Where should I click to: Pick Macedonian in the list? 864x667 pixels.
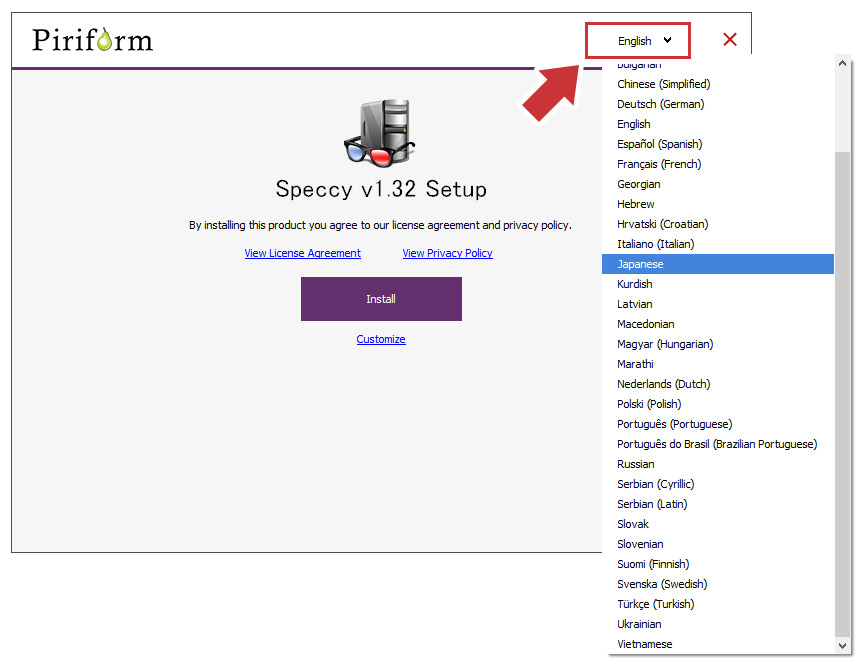[x=718, y=324]
